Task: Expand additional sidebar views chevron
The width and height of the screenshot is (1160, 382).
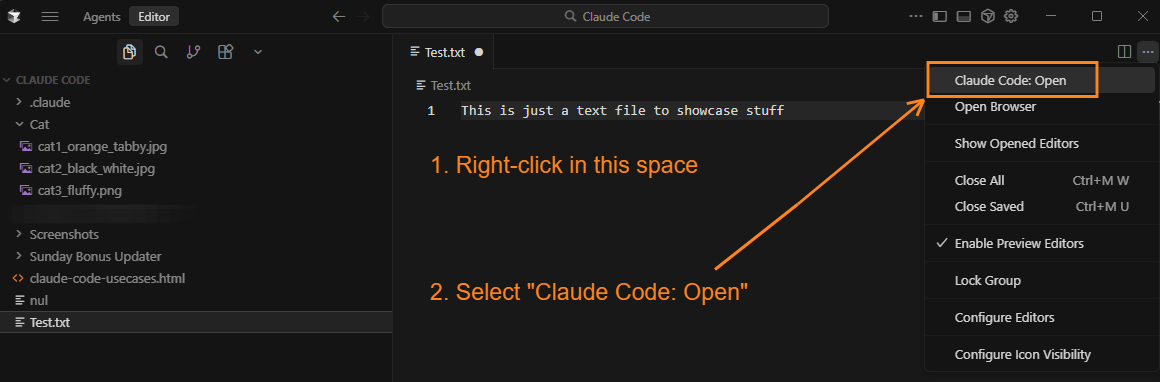Action: (x=258, y=52)
